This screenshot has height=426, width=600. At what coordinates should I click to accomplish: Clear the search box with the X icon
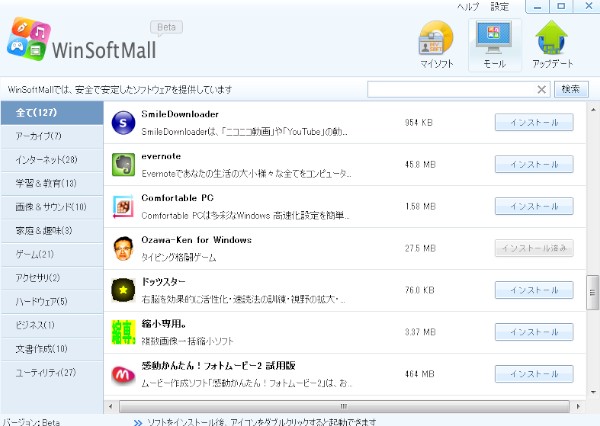click(541, 90)
